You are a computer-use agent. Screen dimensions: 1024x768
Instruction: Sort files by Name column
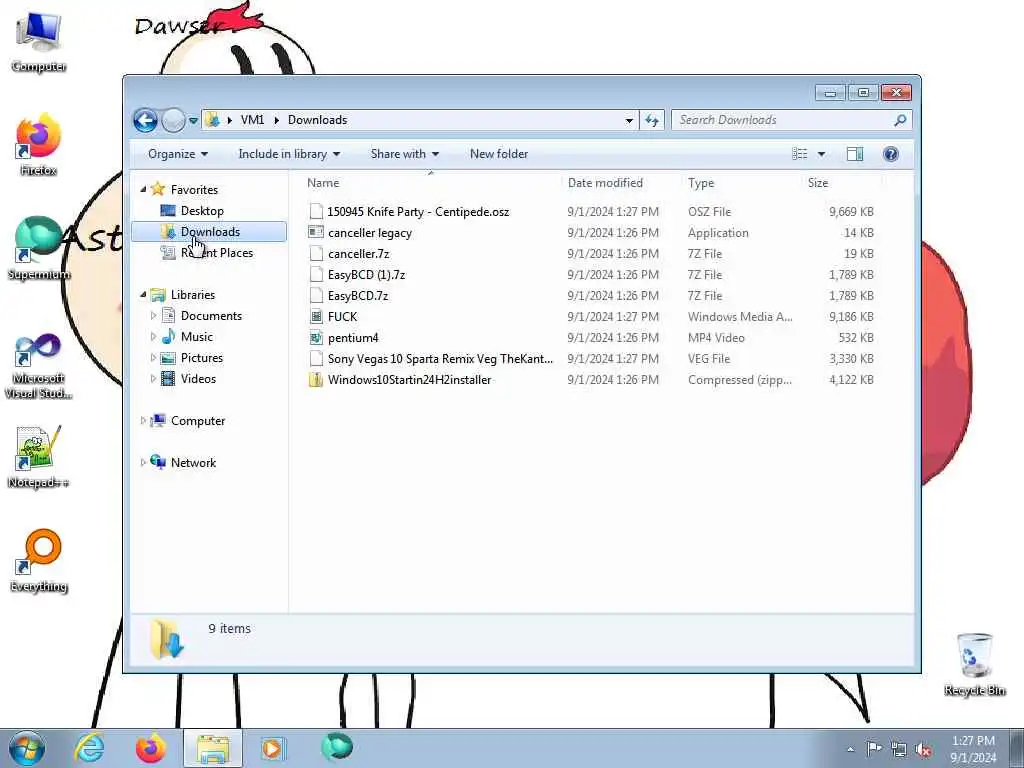point(431,183)
